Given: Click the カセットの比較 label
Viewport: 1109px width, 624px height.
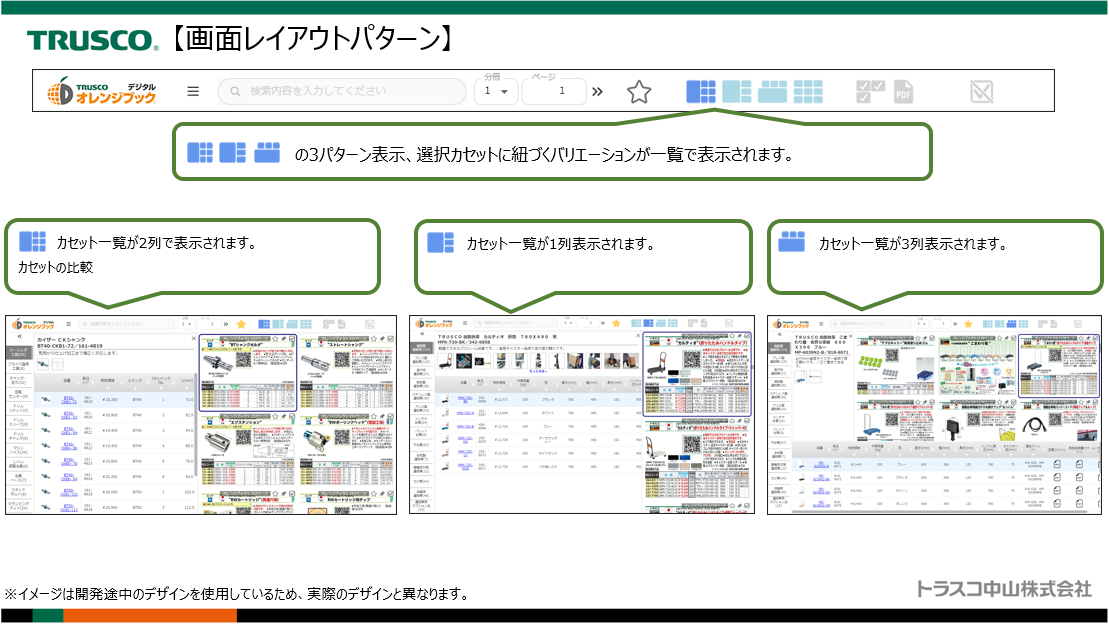Looking at the screenshot, I should pos(55,267).
